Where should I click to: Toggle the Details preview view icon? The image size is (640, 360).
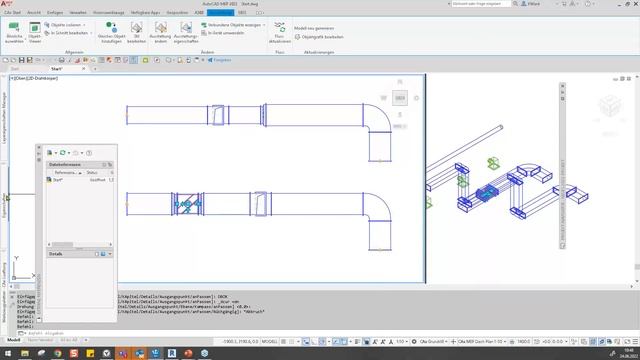103,254
